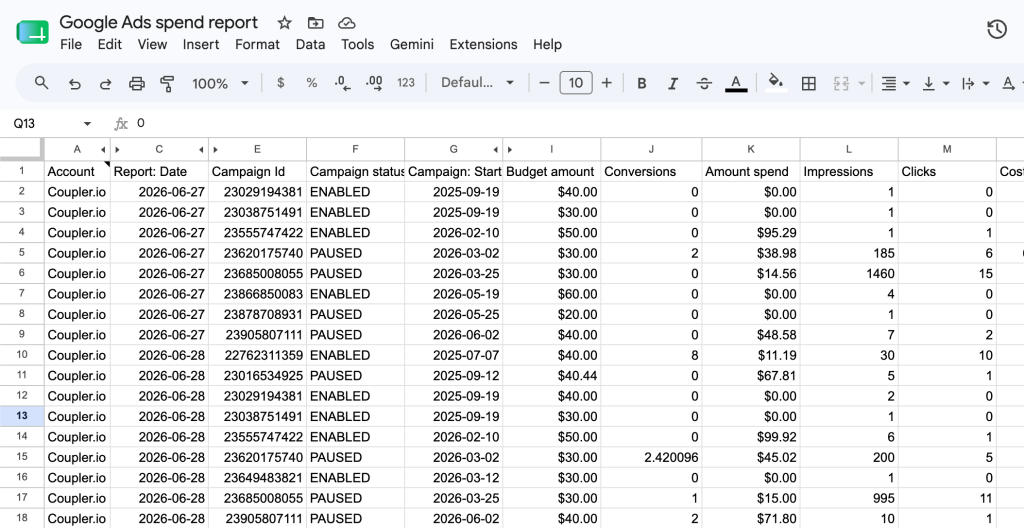Undo the last action
Screen dimensions: 1024x528
point(74,83)
